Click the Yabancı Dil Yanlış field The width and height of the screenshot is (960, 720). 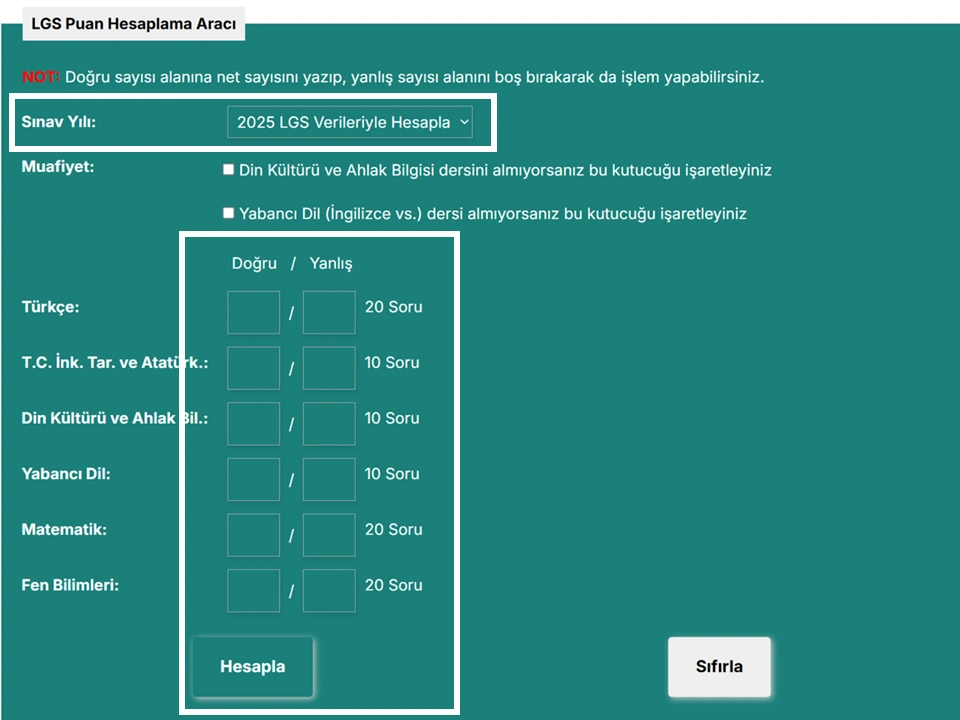(329, 479)
